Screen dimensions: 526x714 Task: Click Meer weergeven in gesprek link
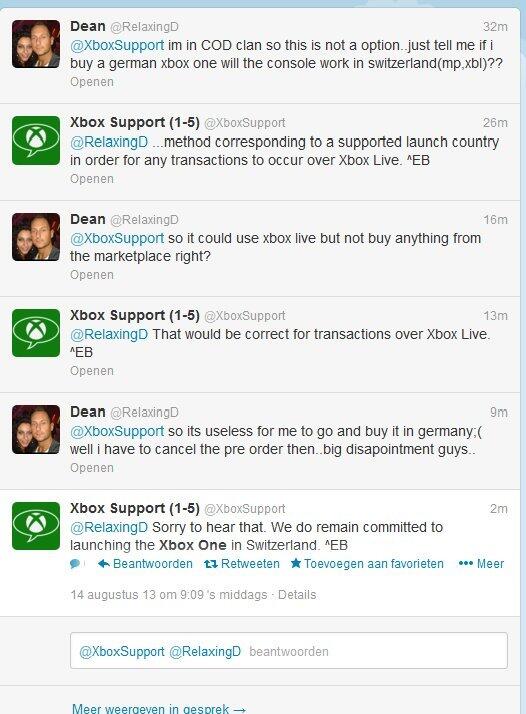coord(159,709)
